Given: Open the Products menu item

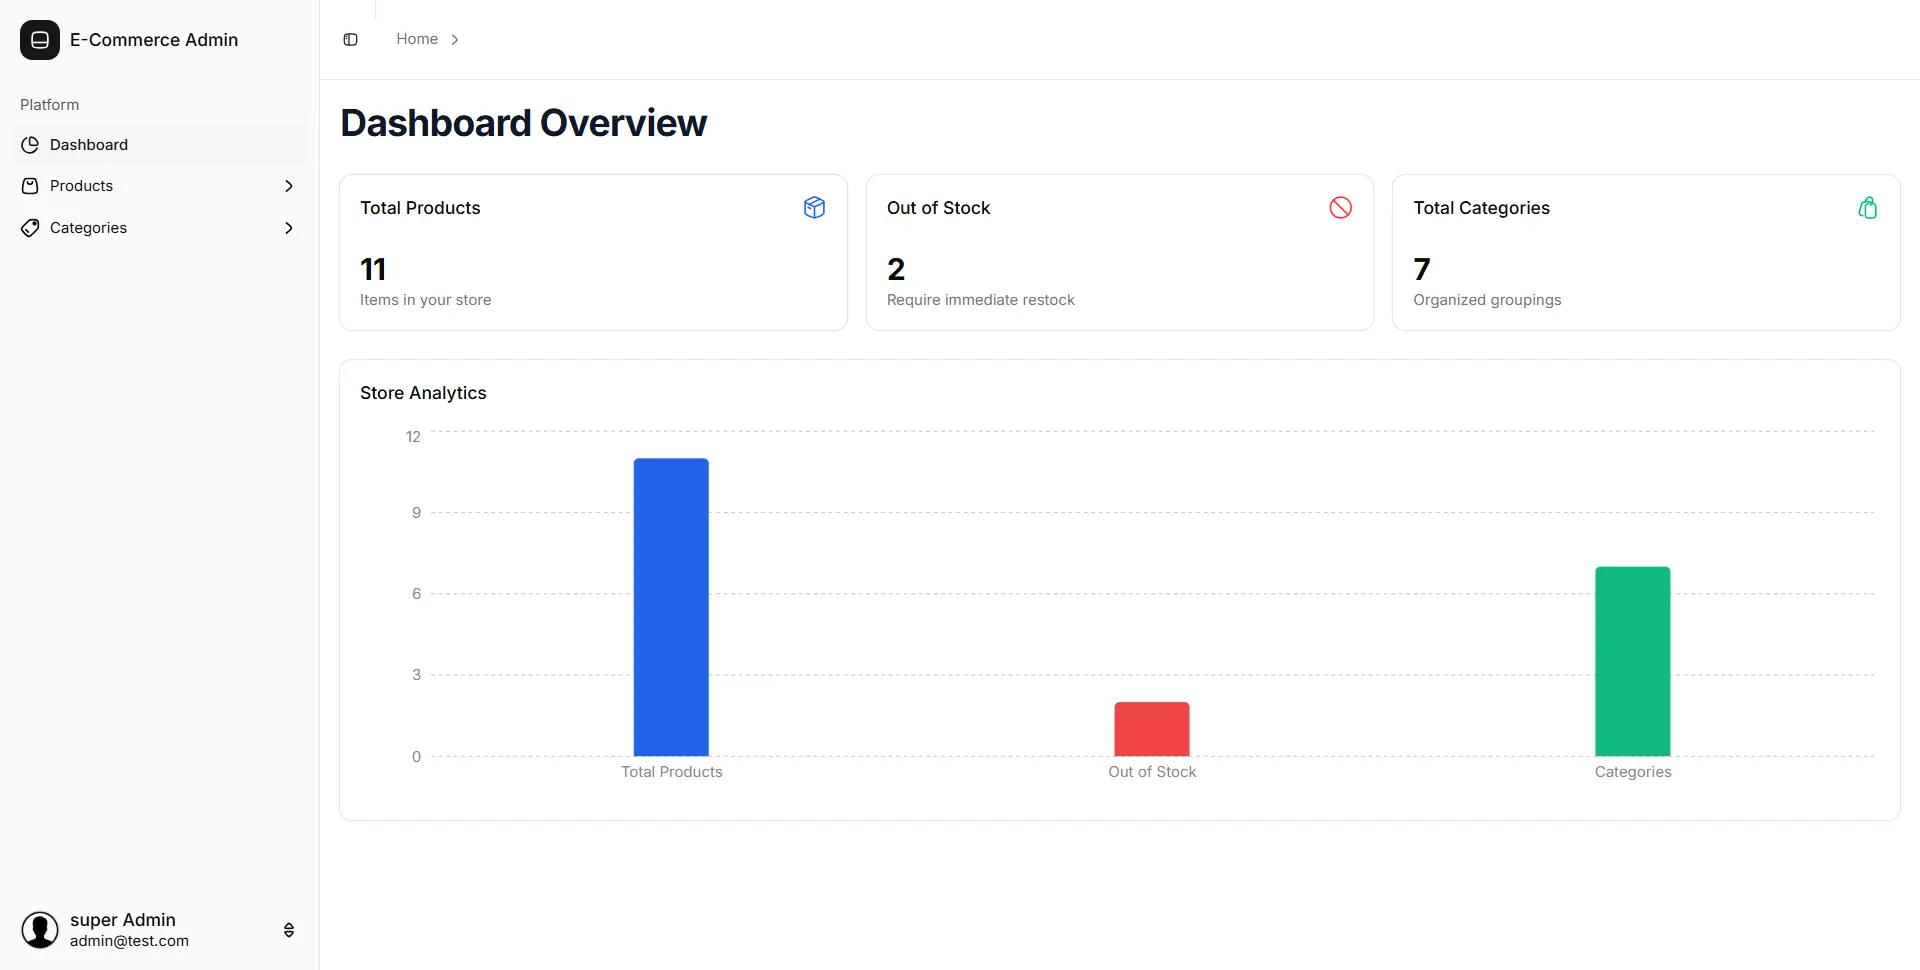Looking at the screenshot, I should (160, 186).
